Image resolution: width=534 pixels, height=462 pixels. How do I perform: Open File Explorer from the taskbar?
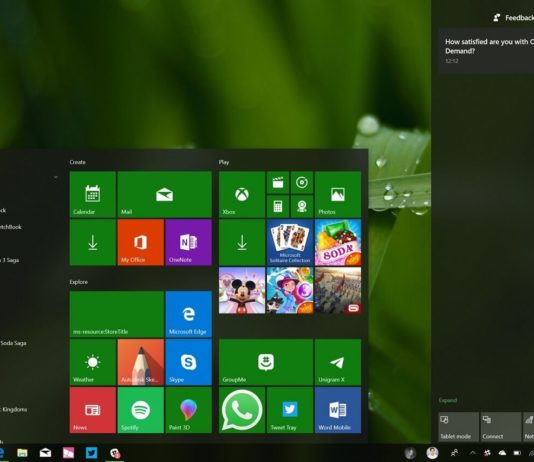point(22,453)
